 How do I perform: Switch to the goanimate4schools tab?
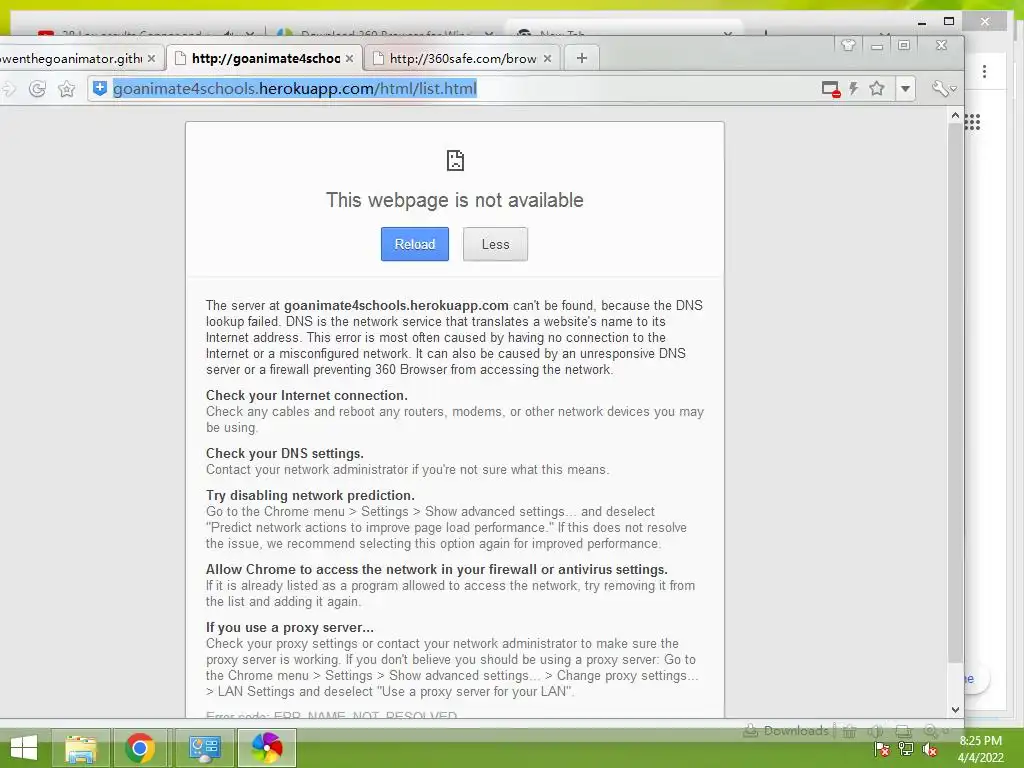click(x=265, y=58)
